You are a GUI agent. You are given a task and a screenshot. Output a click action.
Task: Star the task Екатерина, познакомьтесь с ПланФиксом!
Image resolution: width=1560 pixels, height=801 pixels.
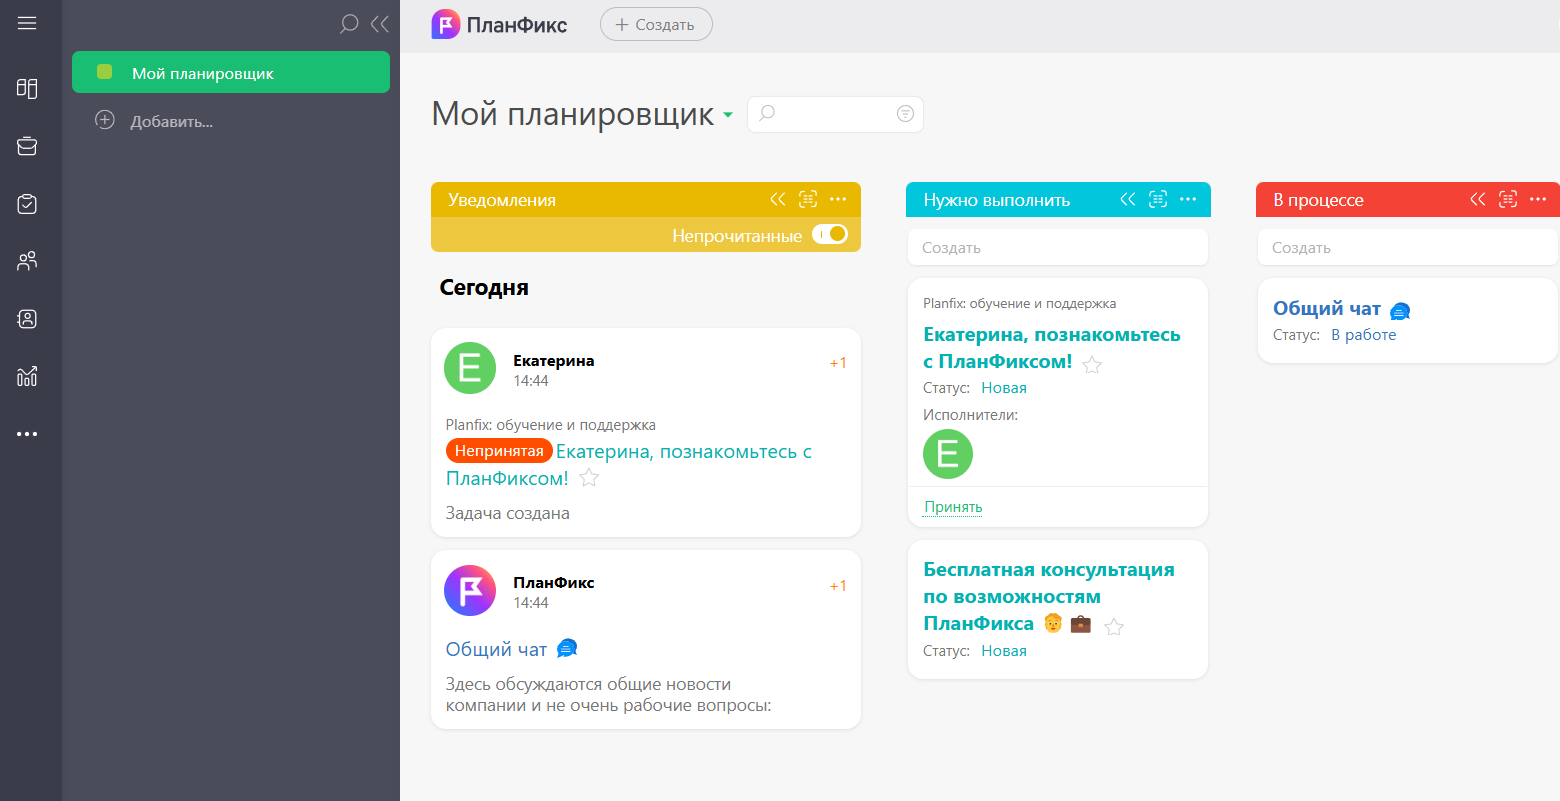(x=1092, y=364)
